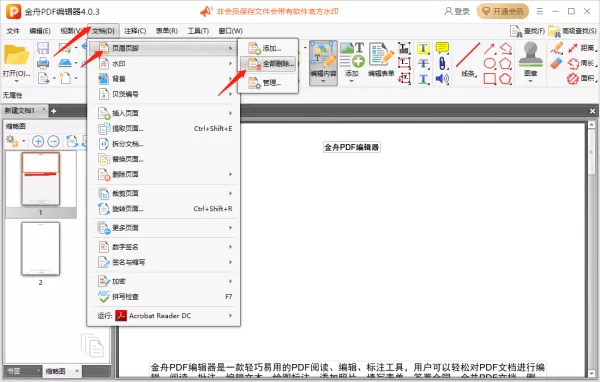Open the 工具(T) tools menu
600x382 pixels.
point(198,31)
